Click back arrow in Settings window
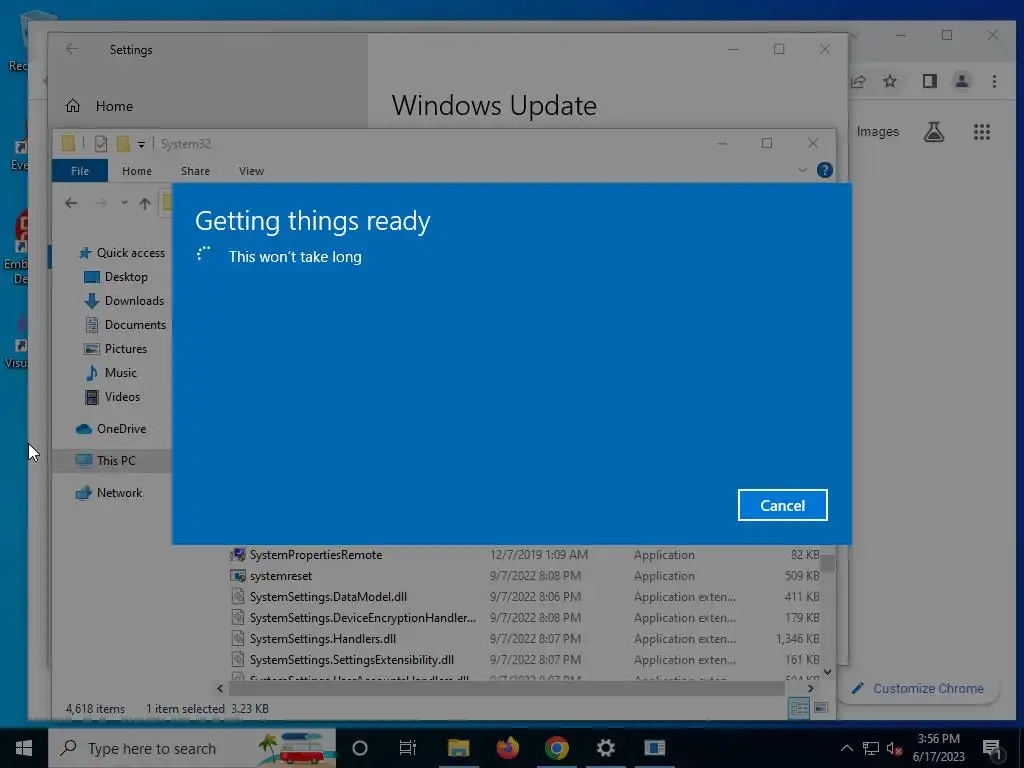Image resolution: width=1024 pixels, height=768 pixels. pyautogui.click(x=72, y=49)
